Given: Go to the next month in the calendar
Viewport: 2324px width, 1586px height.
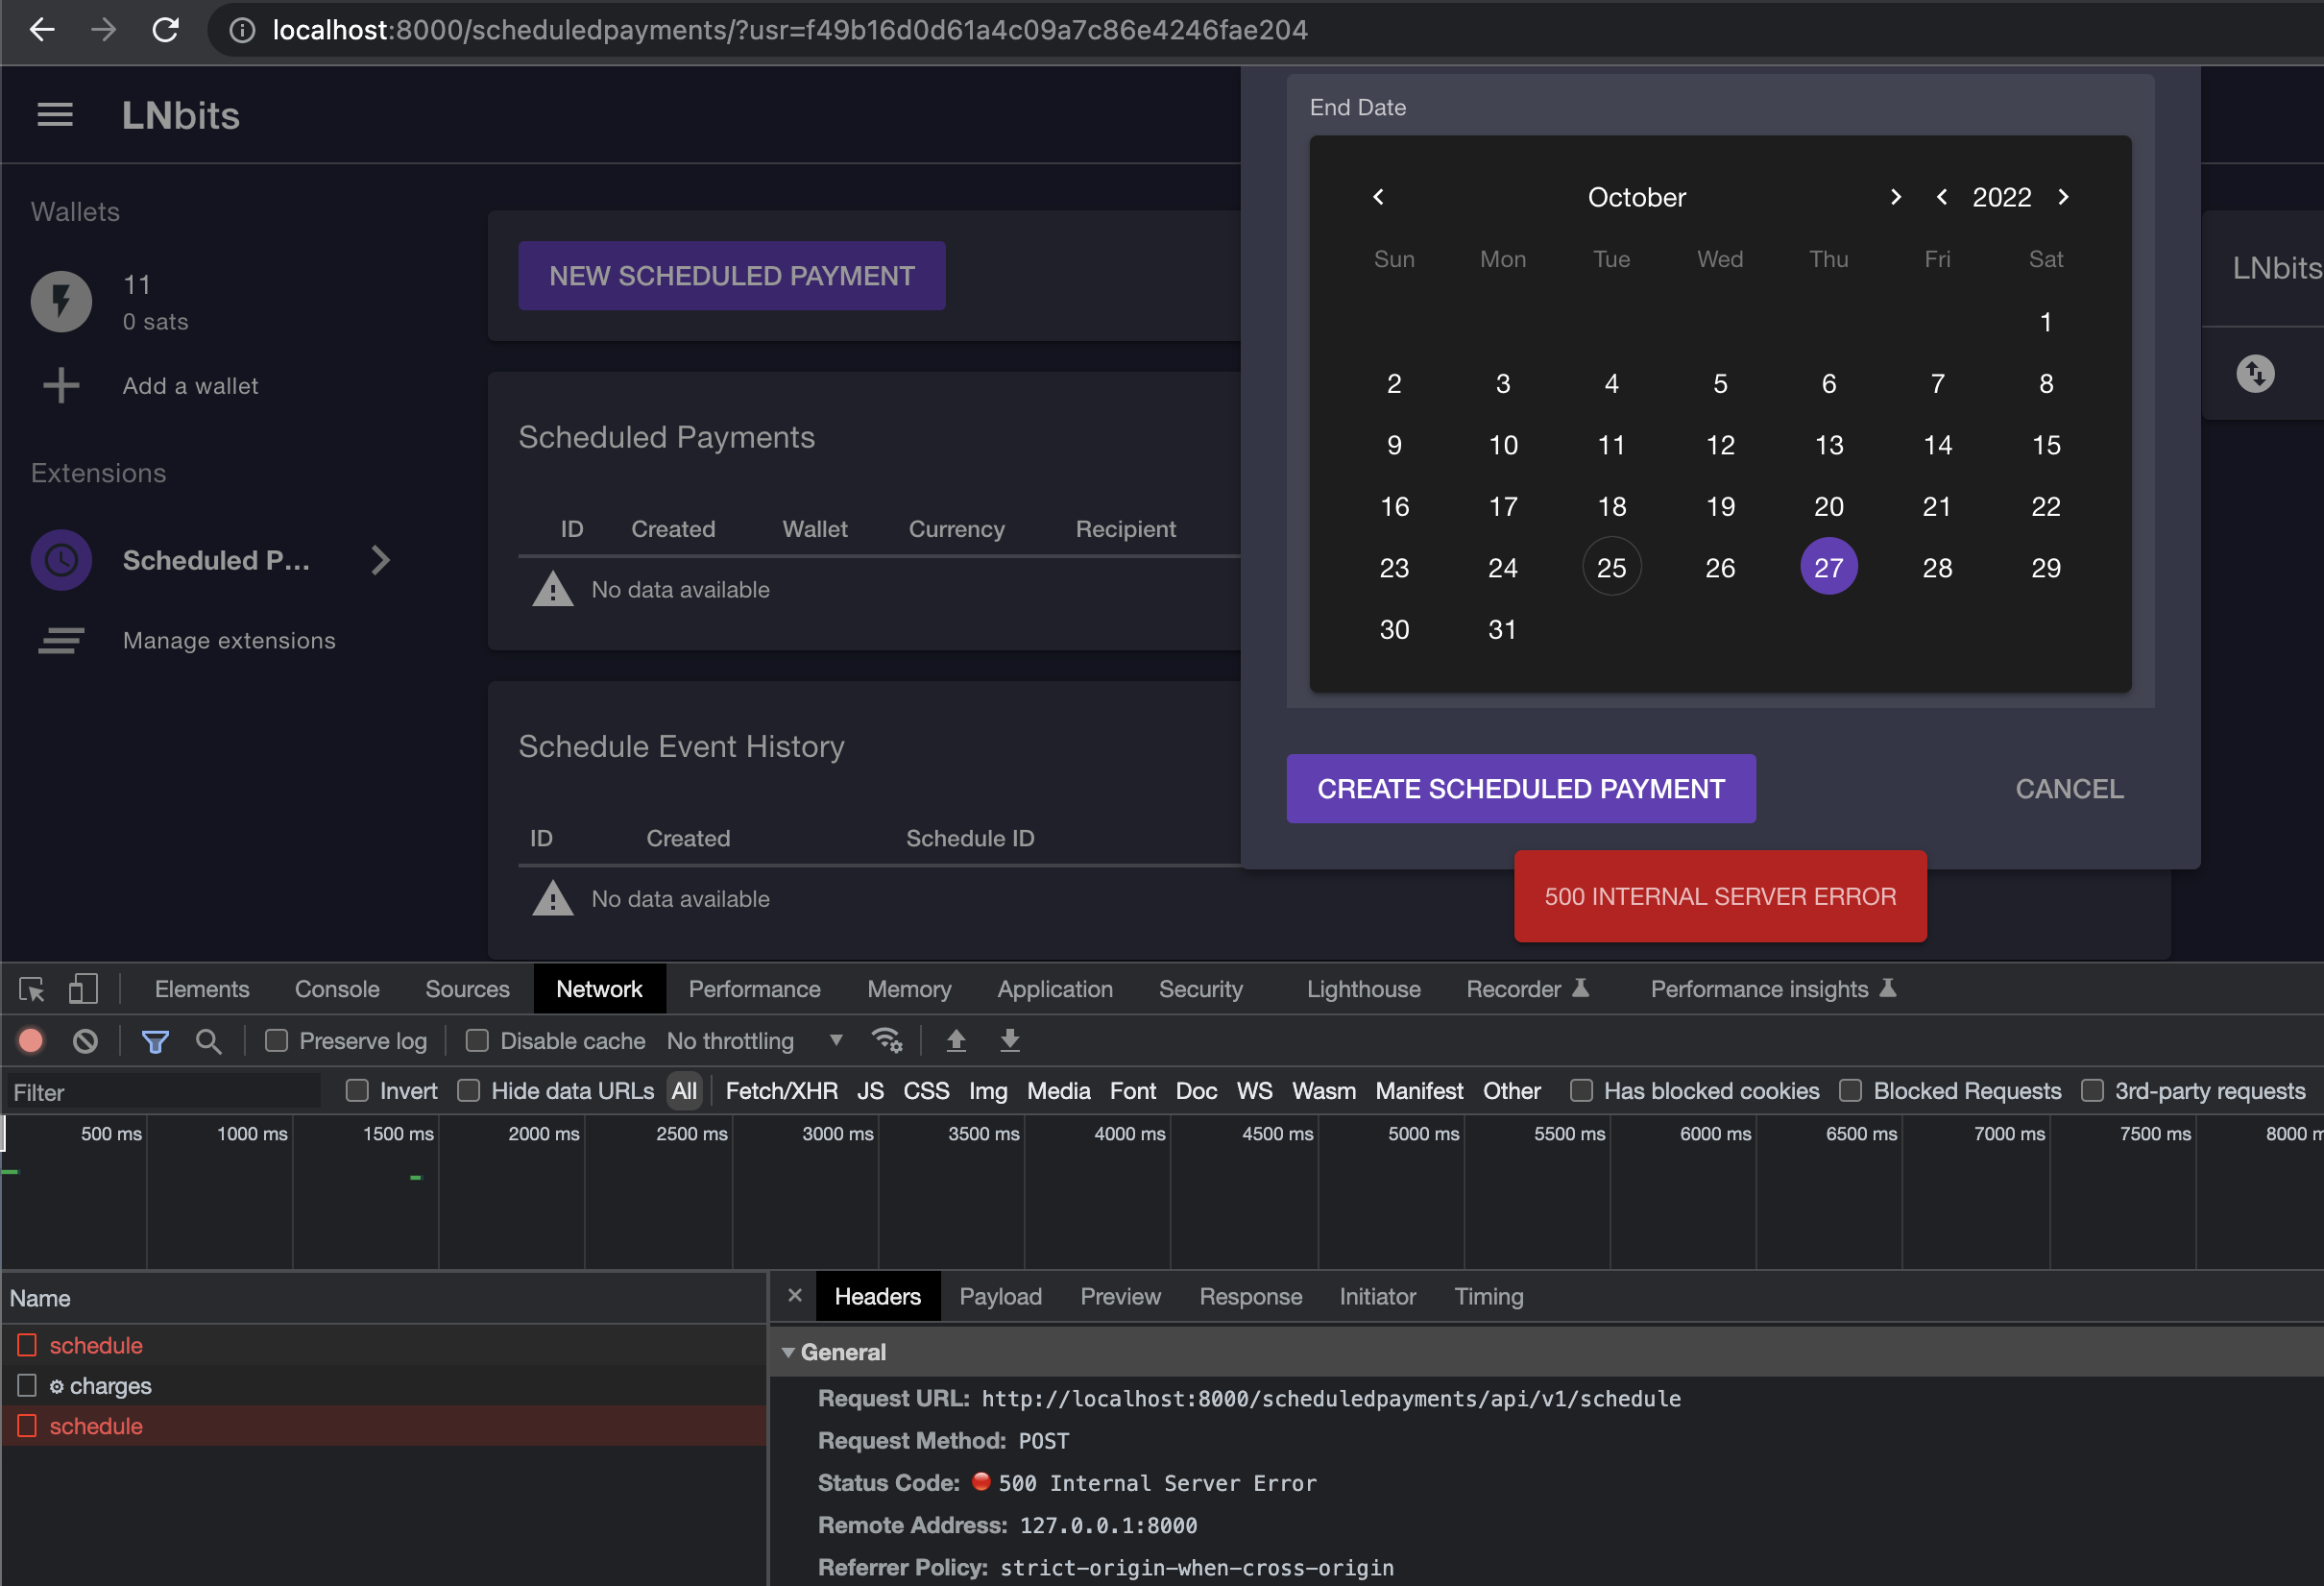Looking at the screenshot, I should (1894, 197).
